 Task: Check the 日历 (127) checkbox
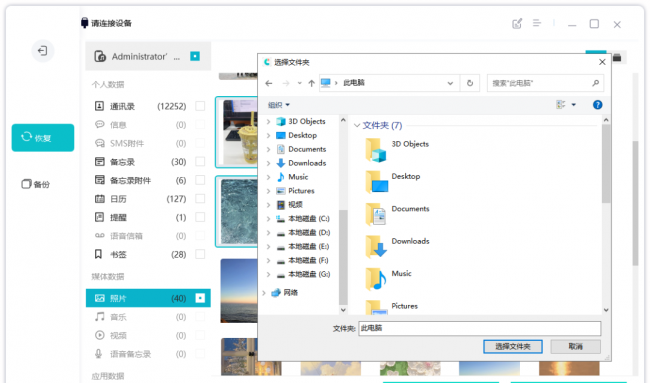click(200, 199)
